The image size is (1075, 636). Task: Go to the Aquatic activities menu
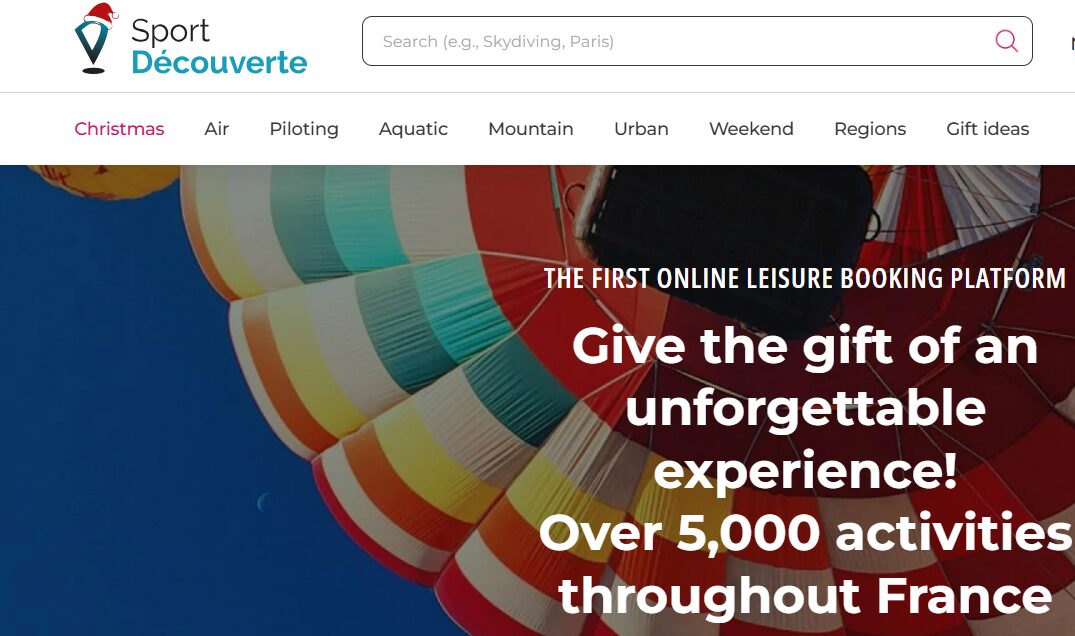(x=413, y=129)
